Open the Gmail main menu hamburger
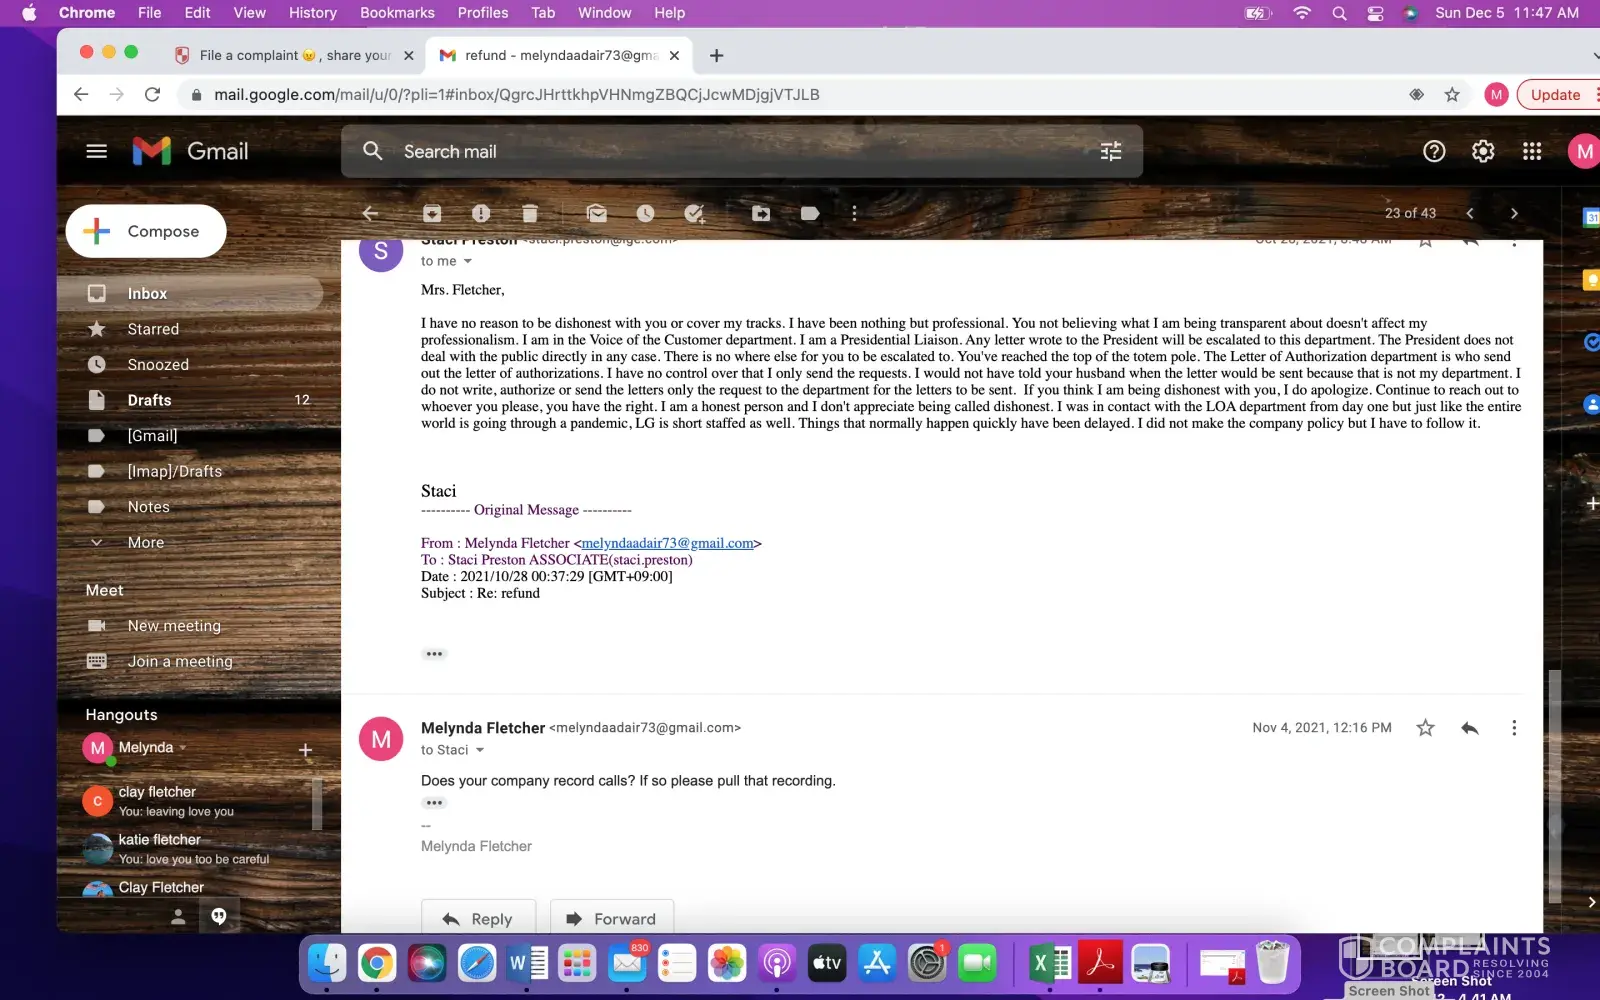 [x=96, y=151]
